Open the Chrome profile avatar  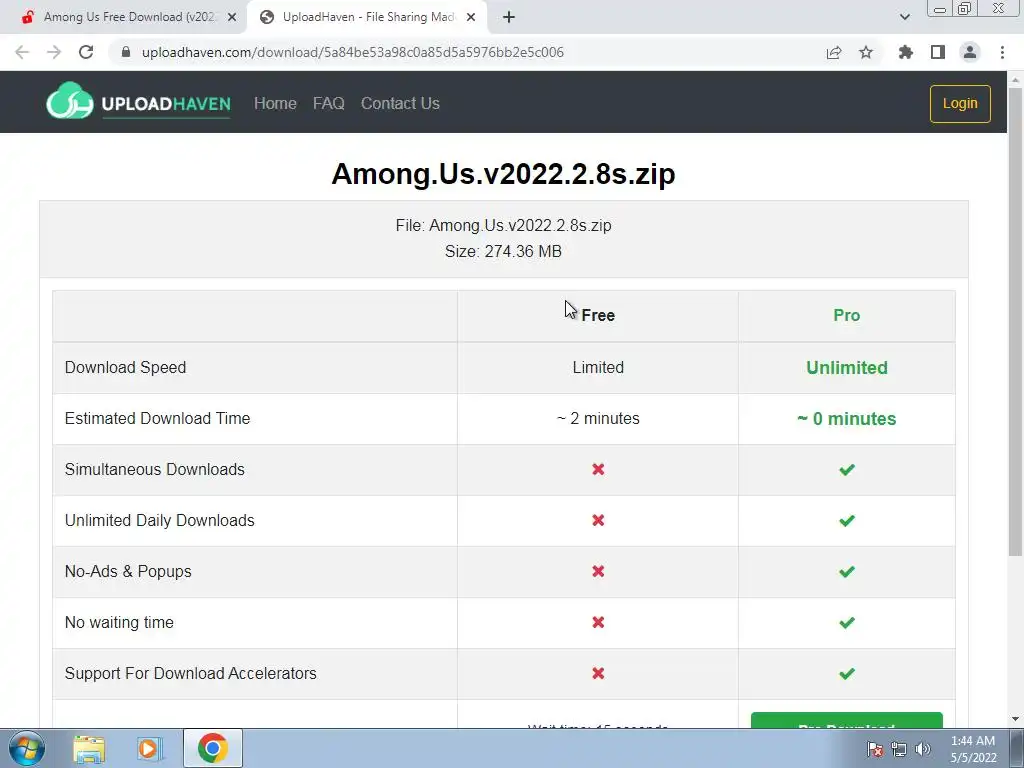(x=970, y=52)
